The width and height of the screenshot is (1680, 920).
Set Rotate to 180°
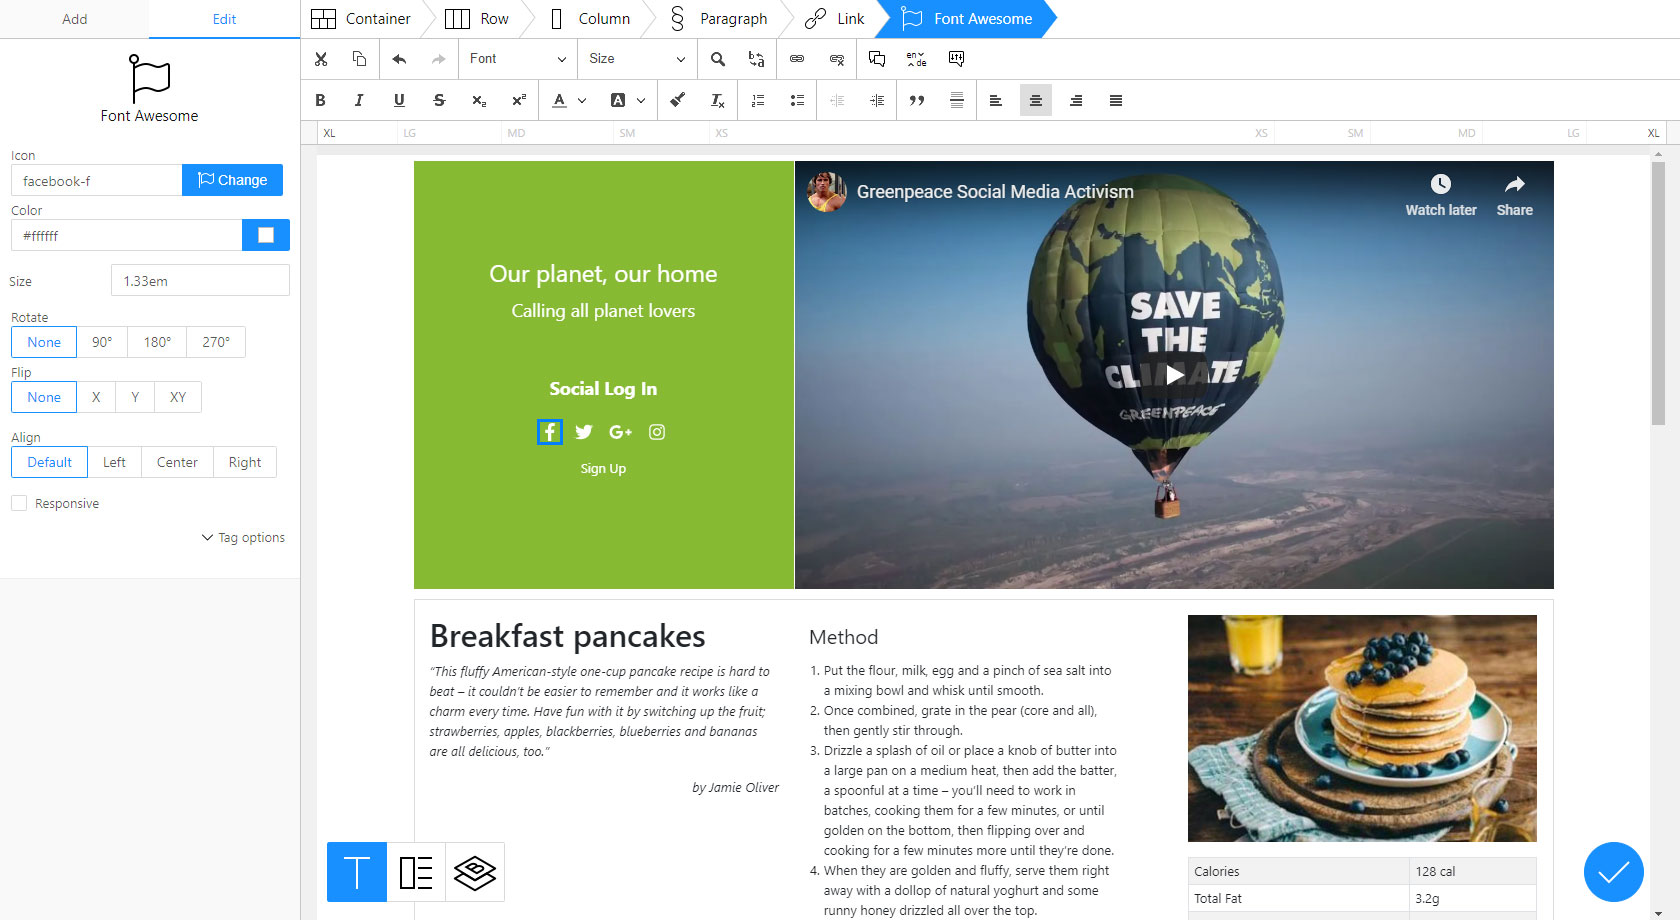(157, 342)
